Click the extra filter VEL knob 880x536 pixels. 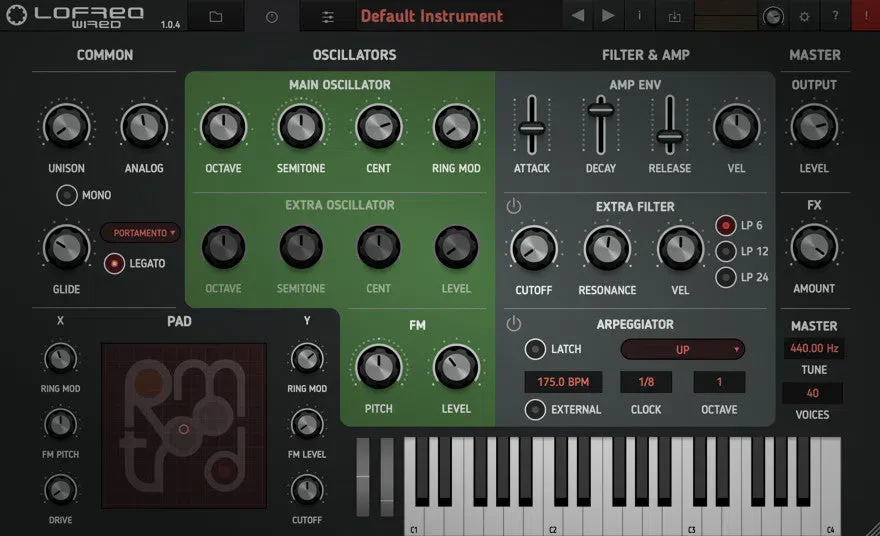coord(680,249)
